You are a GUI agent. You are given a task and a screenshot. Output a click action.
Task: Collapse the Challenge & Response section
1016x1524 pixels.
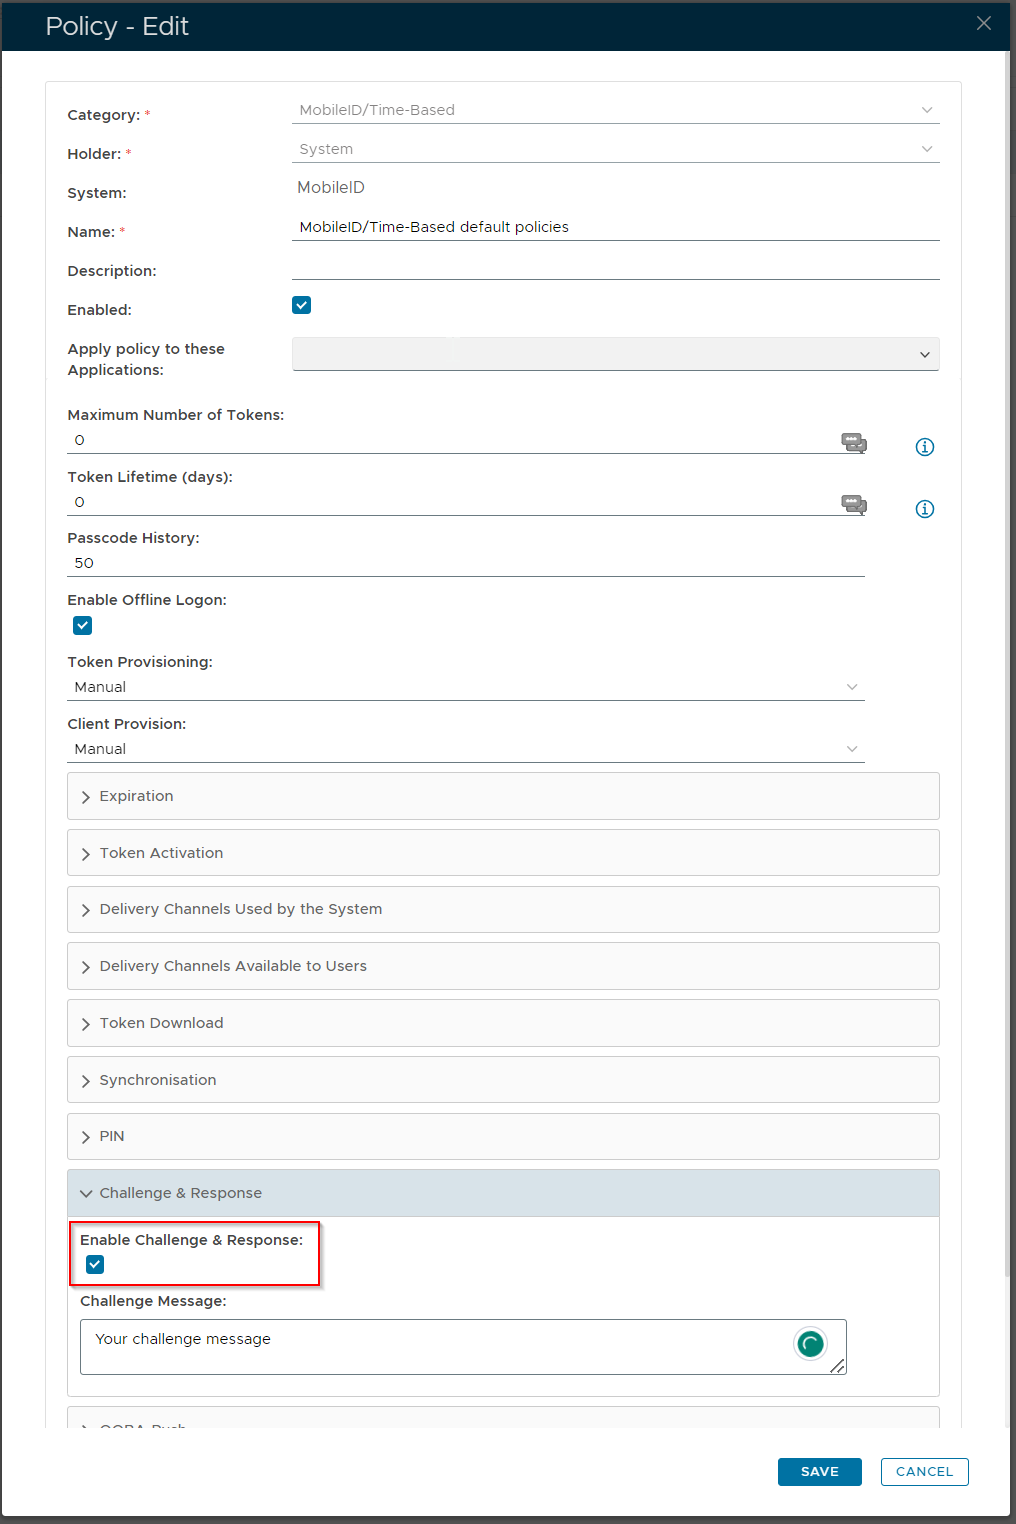click(x=180, y=1193)
